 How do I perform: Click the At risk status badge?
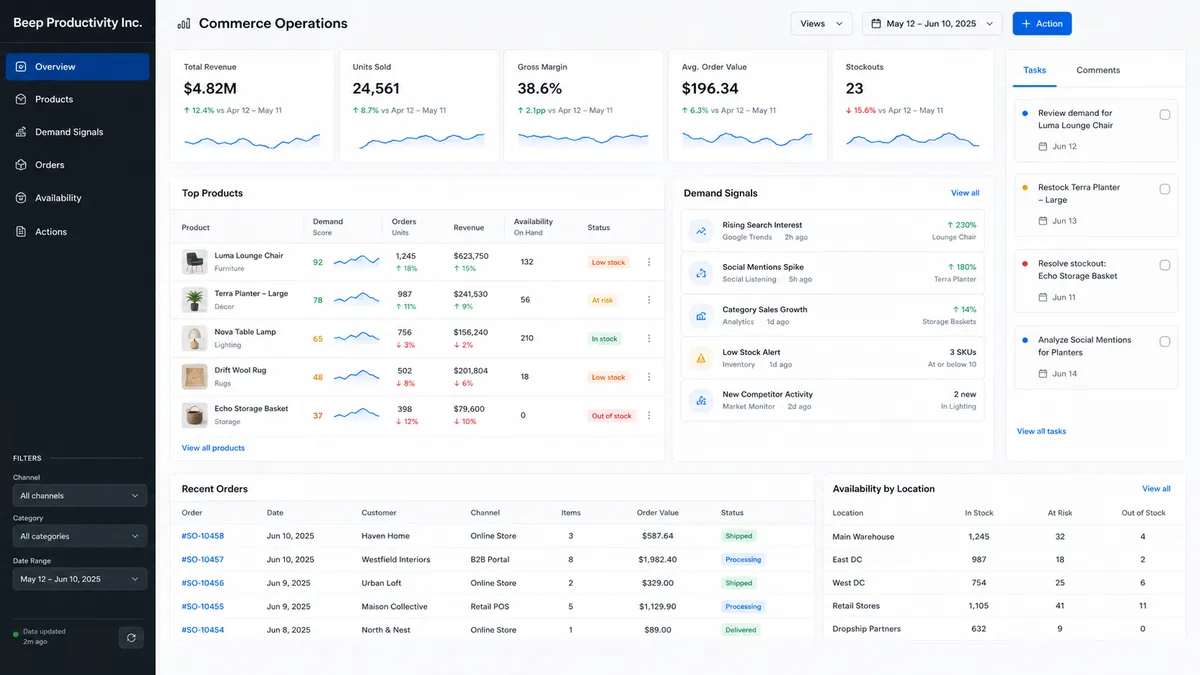pyautogui.click(x=602, y=300)
